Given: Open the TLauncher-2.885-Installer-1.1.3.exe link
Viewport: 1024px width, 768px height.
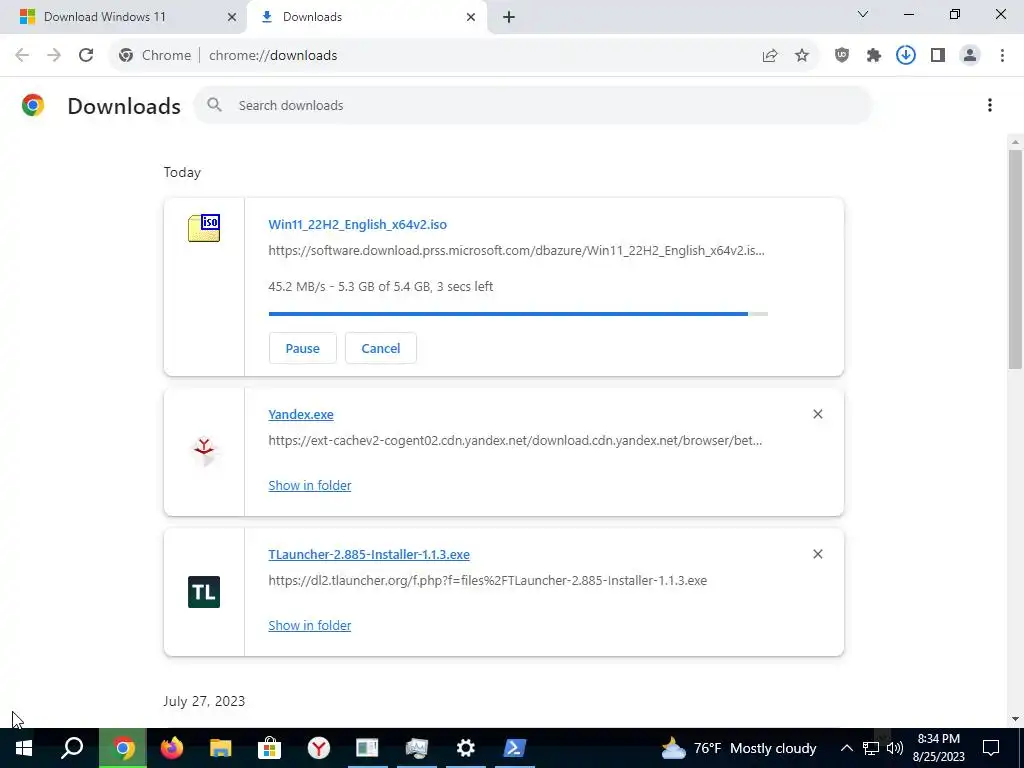Looking at the screenshot, I should (x=369, y=554).
